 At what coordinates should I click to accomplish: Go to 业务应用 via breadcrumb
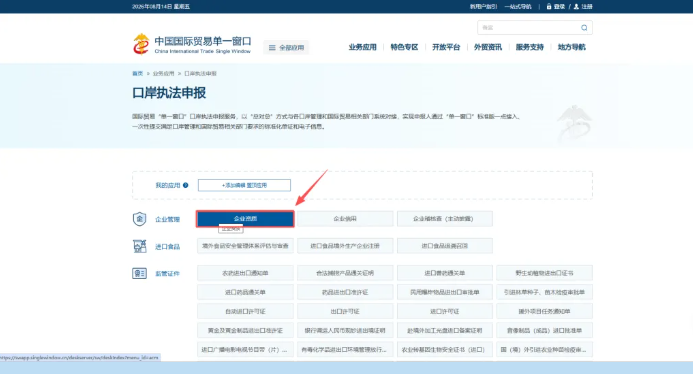click(x=164, y=73)
